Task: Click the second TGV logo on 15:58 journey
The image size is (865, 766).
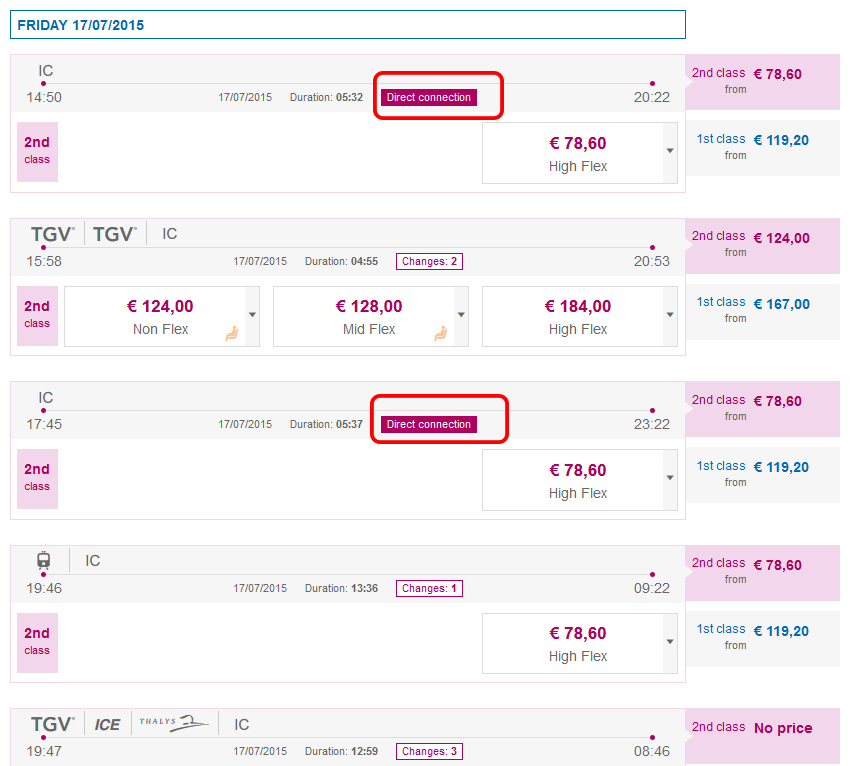Action: coord(114,234)
